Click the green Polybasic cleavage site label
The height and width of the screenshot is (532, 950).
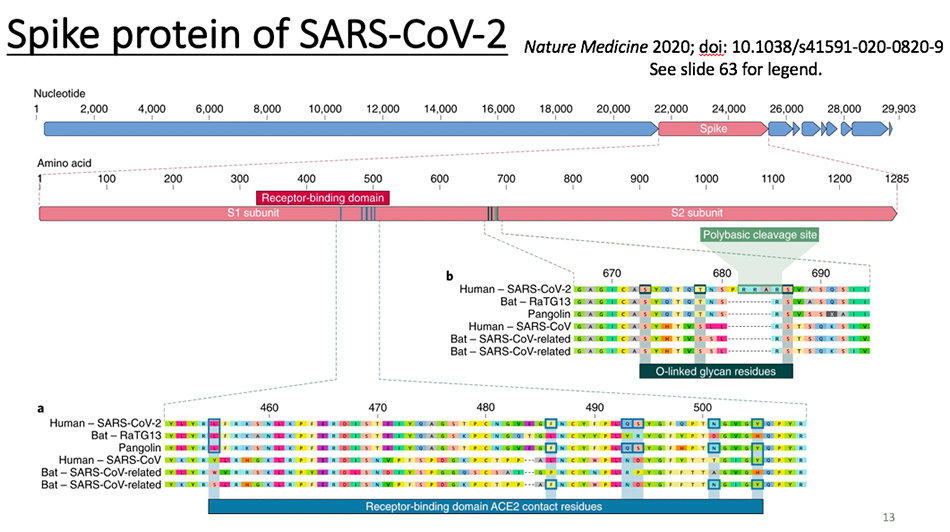[760, 234]
